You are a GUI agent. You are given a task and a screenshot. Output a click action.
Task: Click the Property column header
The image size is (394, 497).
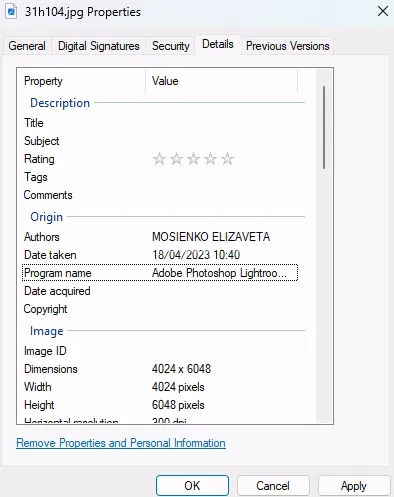82,81
